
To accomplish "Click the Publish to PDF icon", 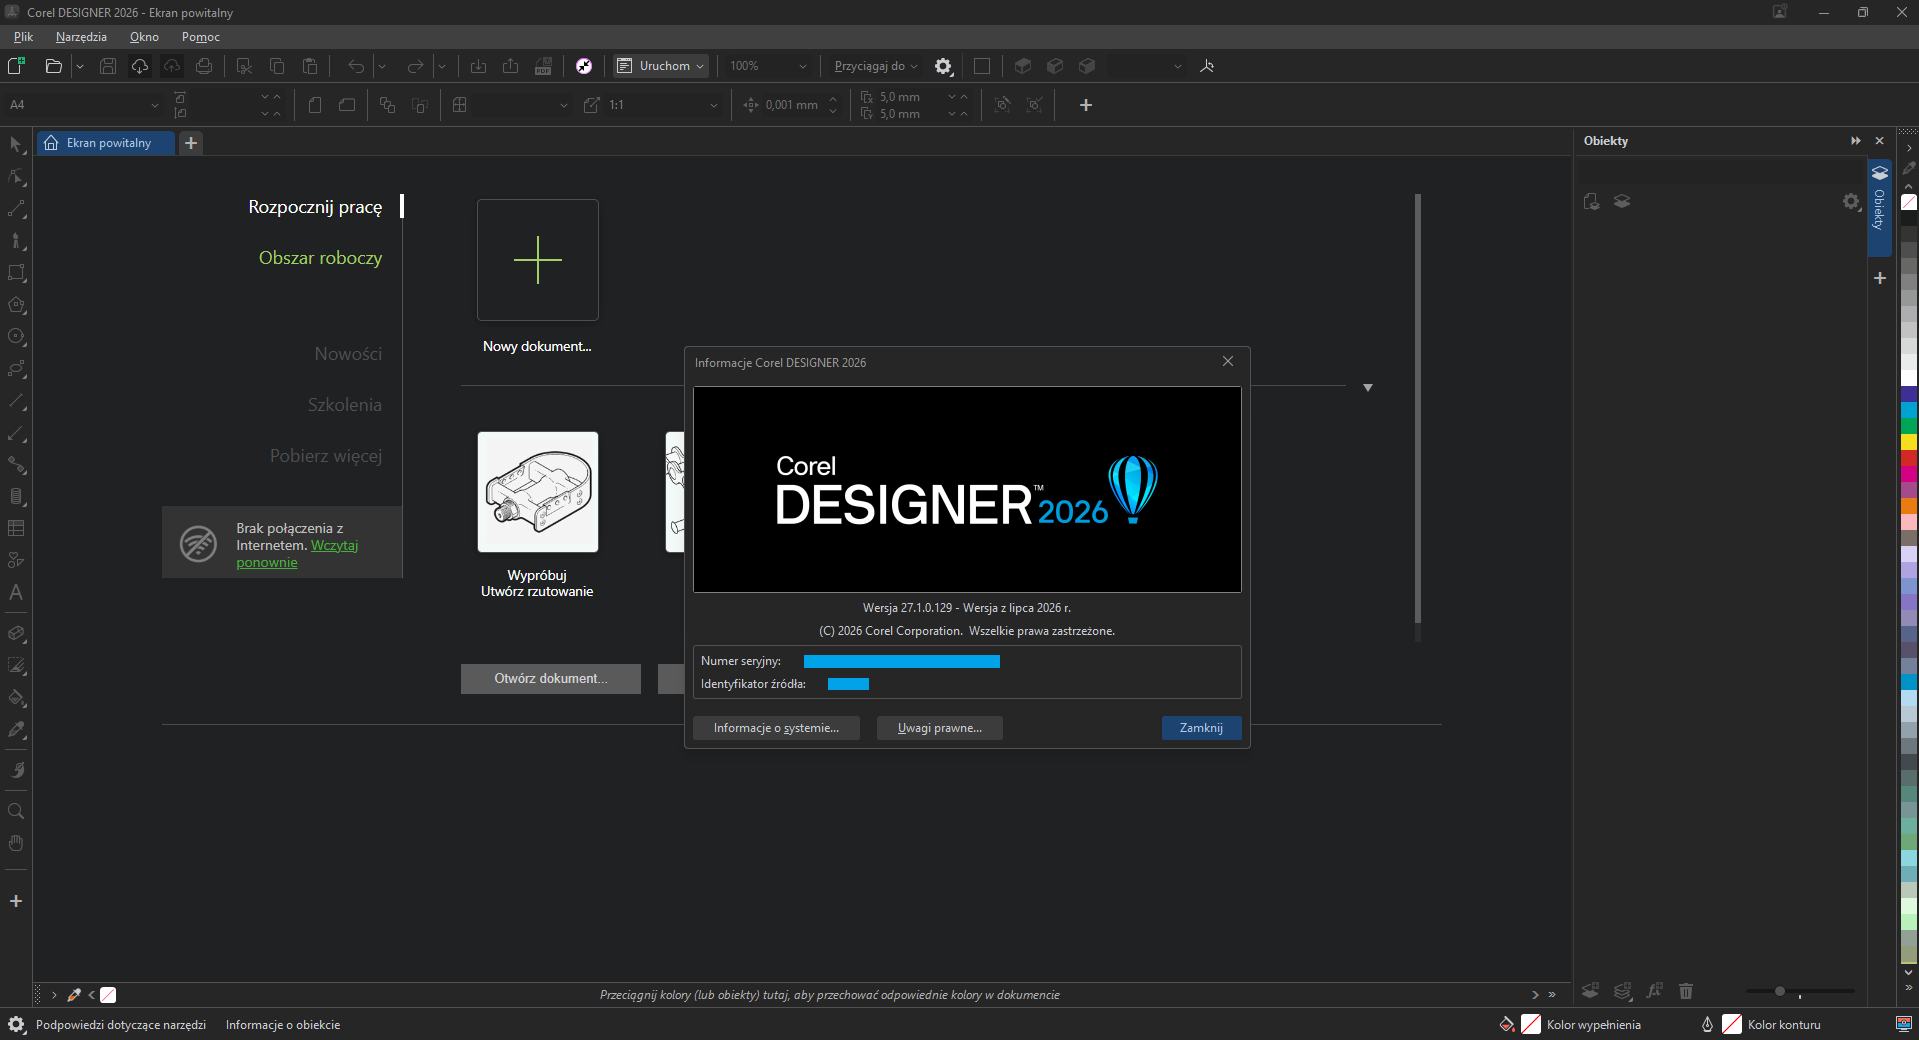I will pos(543,66).
